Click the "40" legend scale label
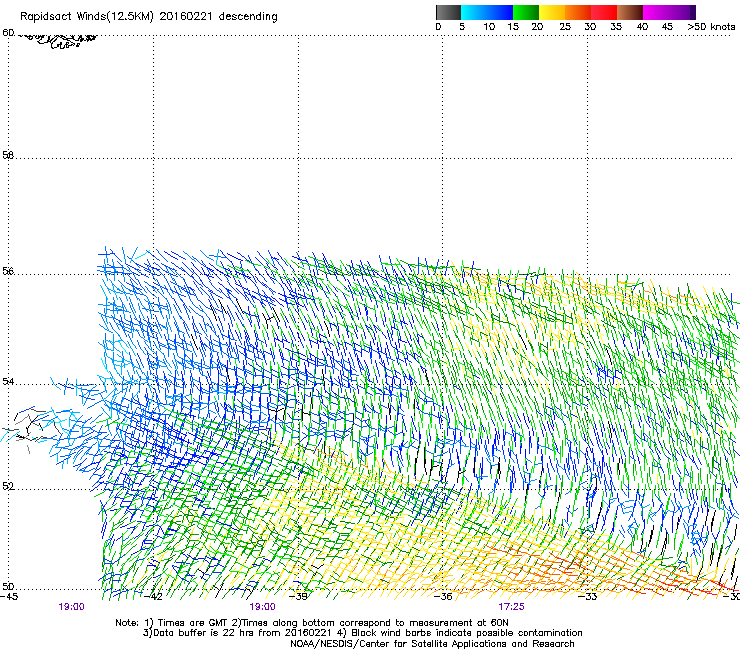Image resolution: width=740 pixels, height=650 pixels. point(642,27)
